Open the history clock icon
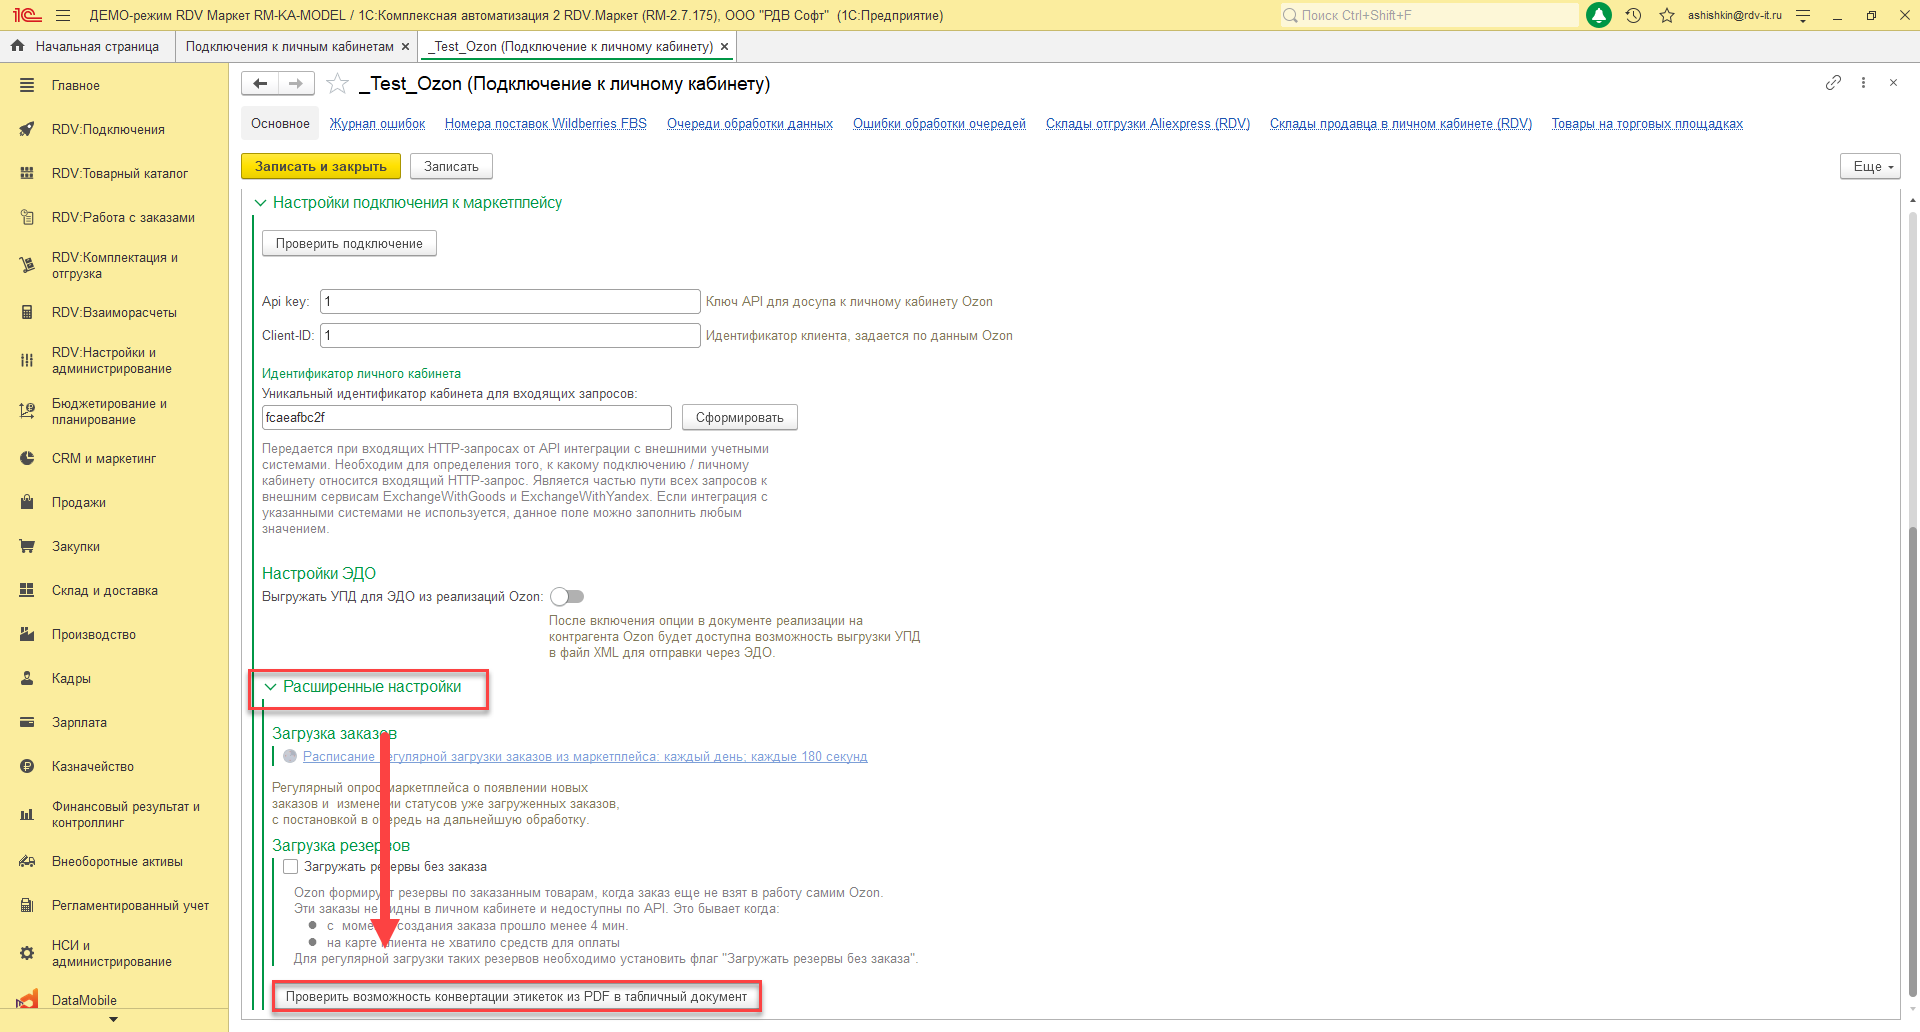 [1633, 15]
